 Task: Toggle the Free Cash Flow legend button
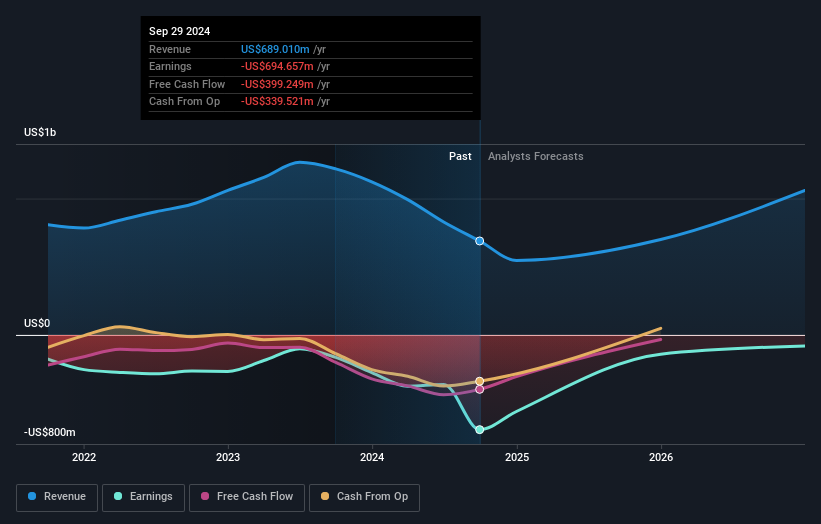tap(247, 497)
